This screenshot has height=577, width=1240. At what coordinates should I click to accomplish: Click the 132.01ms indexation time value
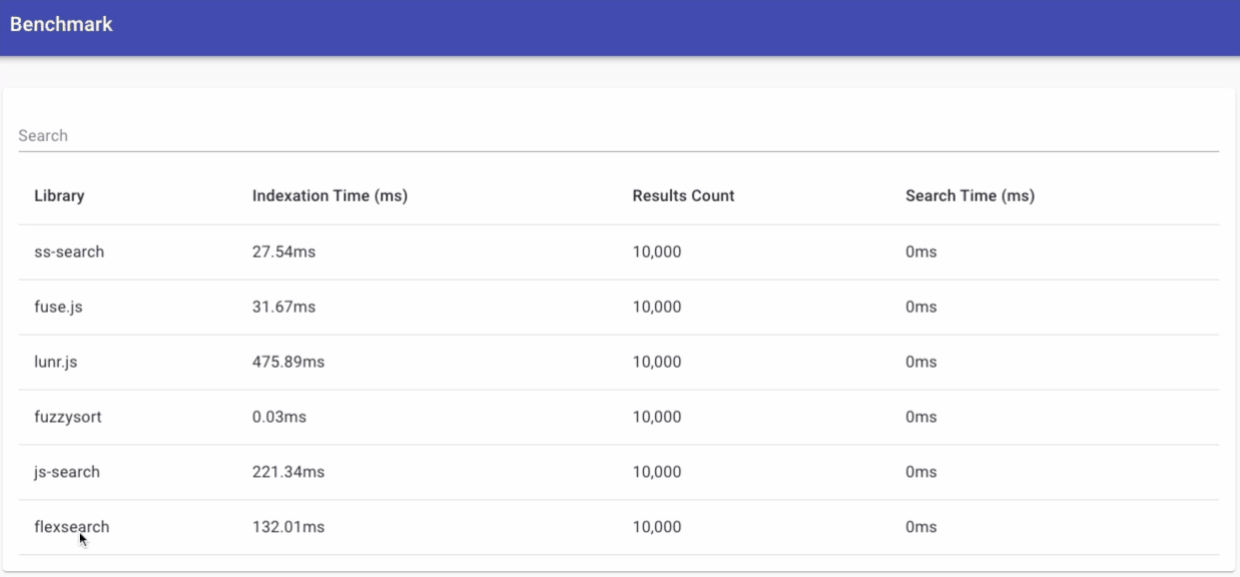coord(288,527)
